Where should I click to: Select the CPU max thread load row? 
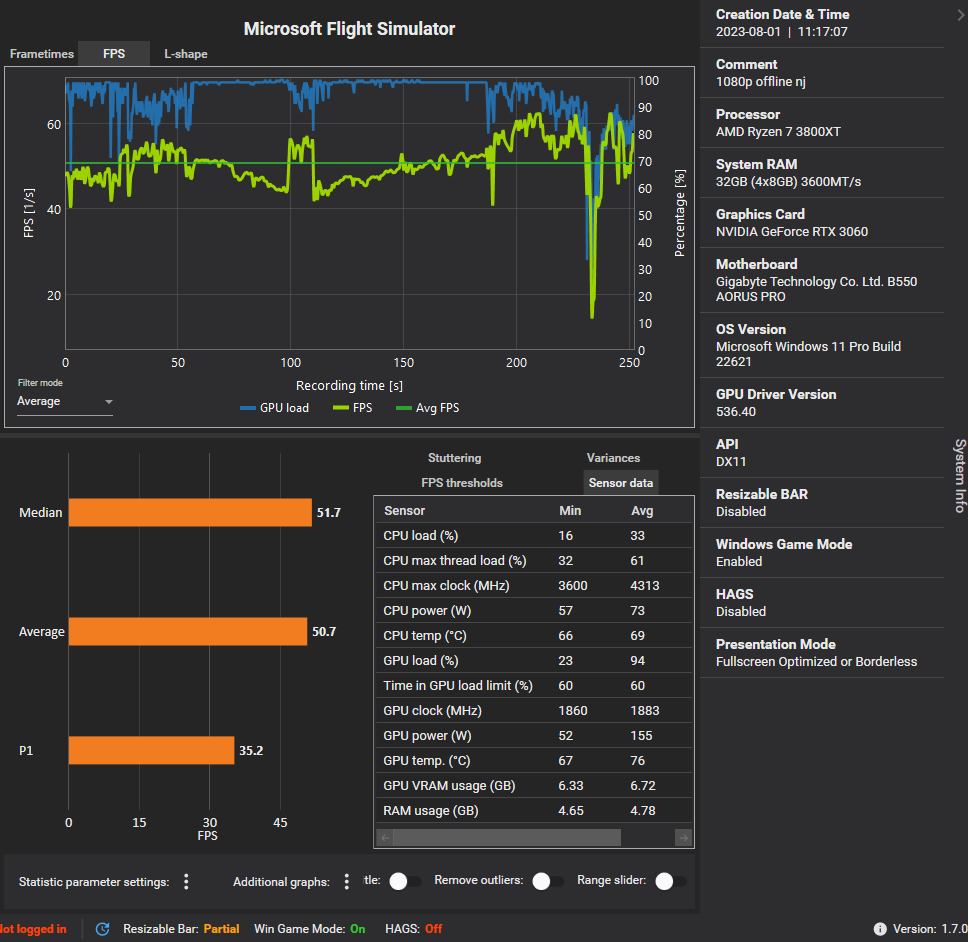[x=533, y=561]
